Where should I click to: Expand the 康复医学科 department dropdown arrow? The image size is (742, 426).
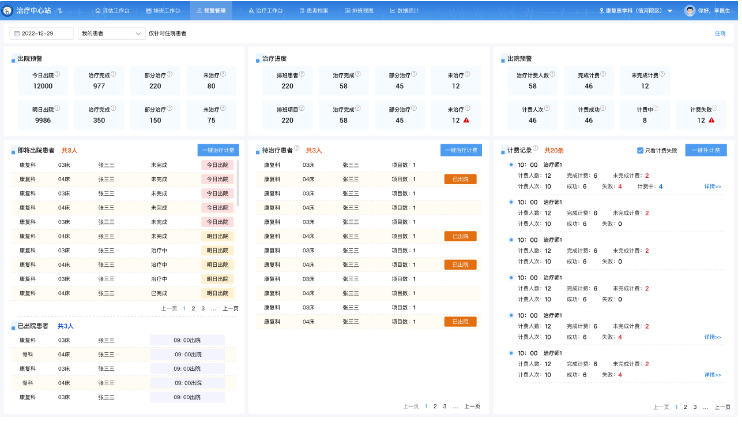670,11
